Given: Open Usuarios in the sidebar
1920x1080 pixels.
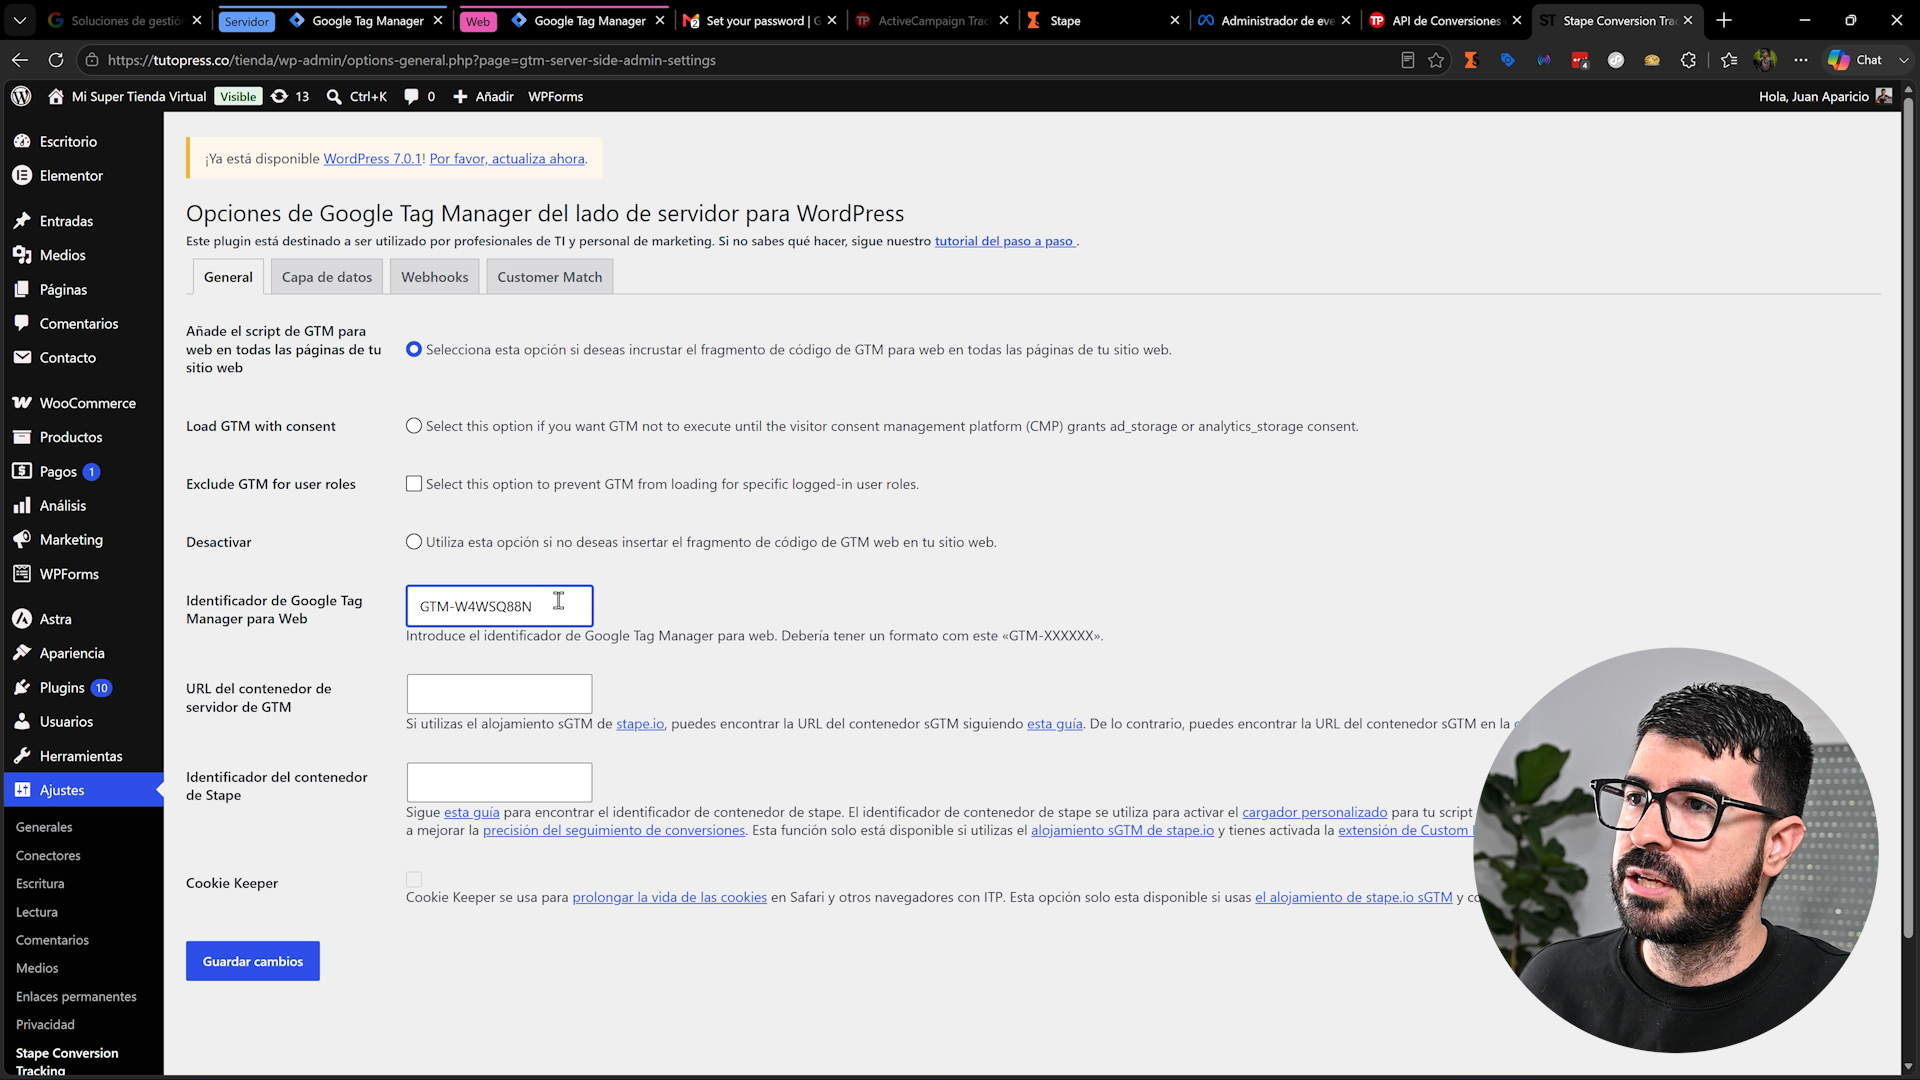Looking at the screenshot, I should [x=66, y=722].
